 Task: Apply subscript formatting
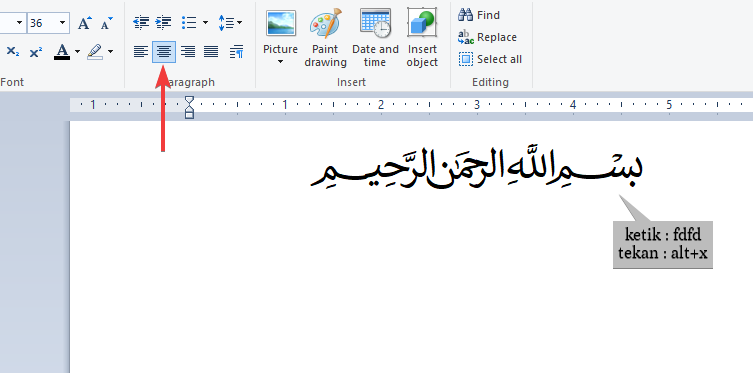pos(13,52)
